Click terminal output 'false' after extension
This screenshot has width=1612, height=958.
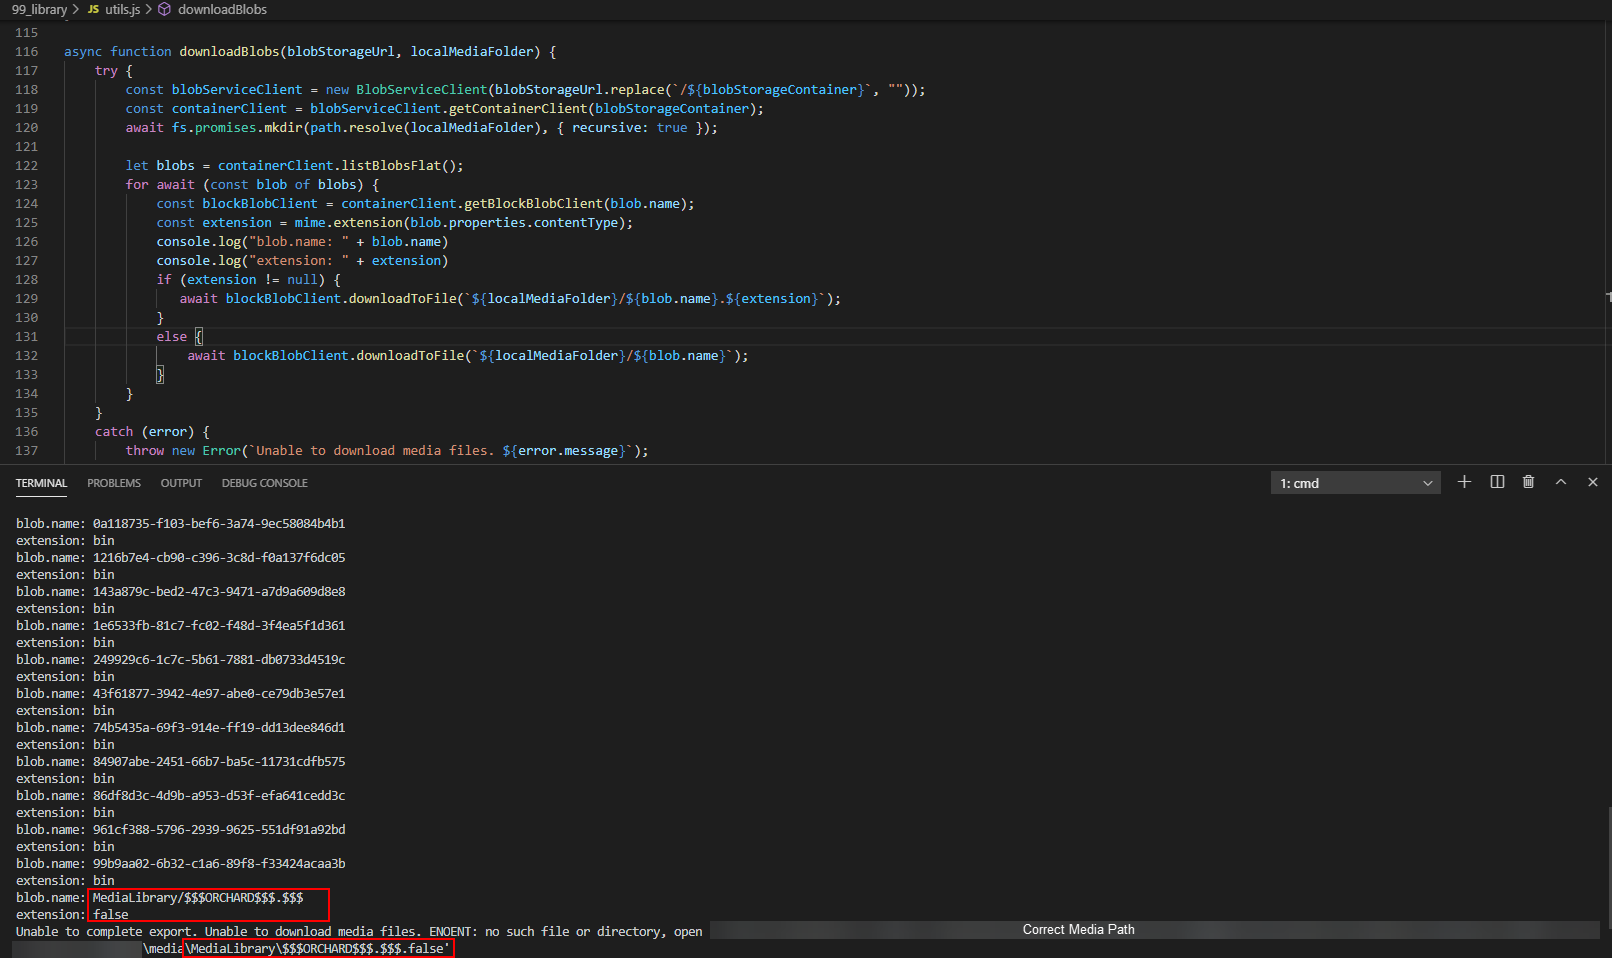click(x=111, y=915)
